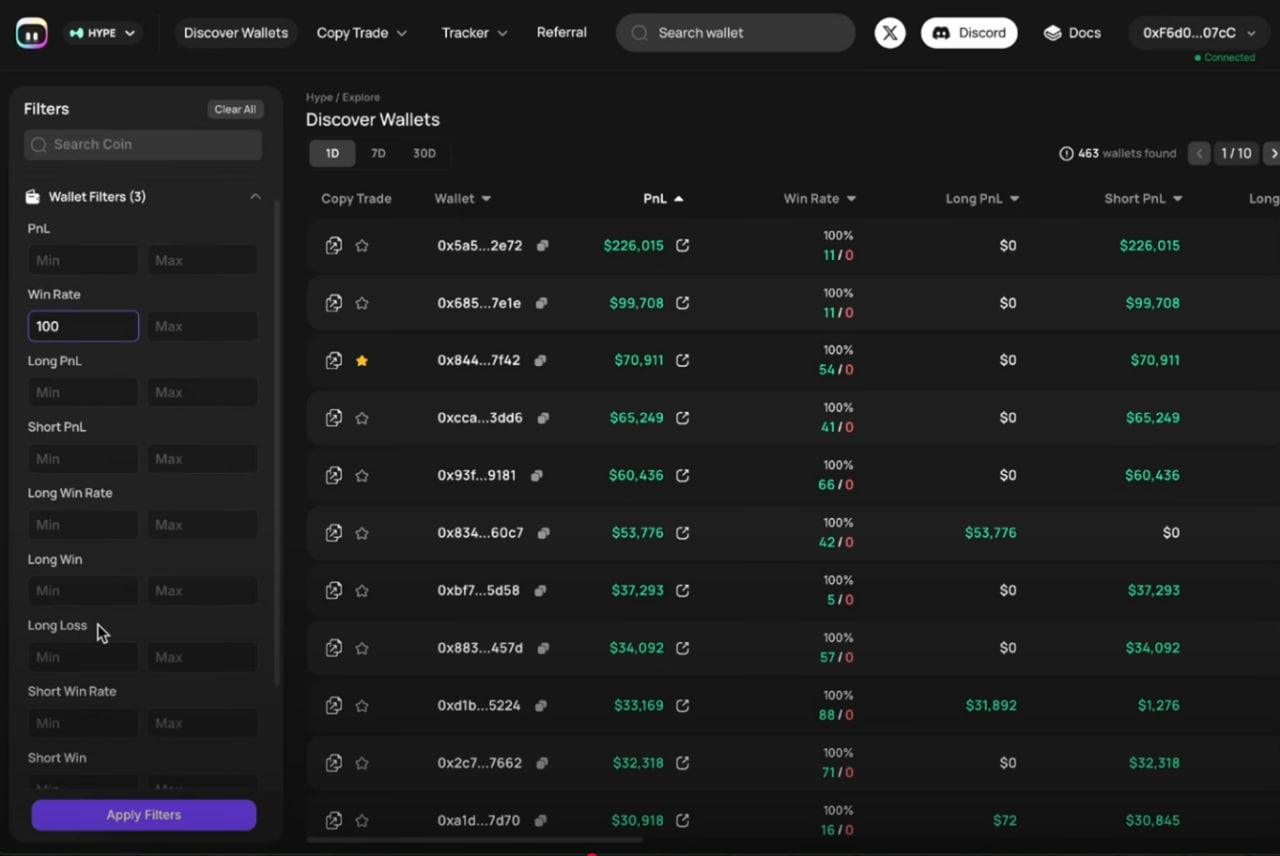Expand the Copy Trade menu

pyautogui.click(x=361, y=33)
